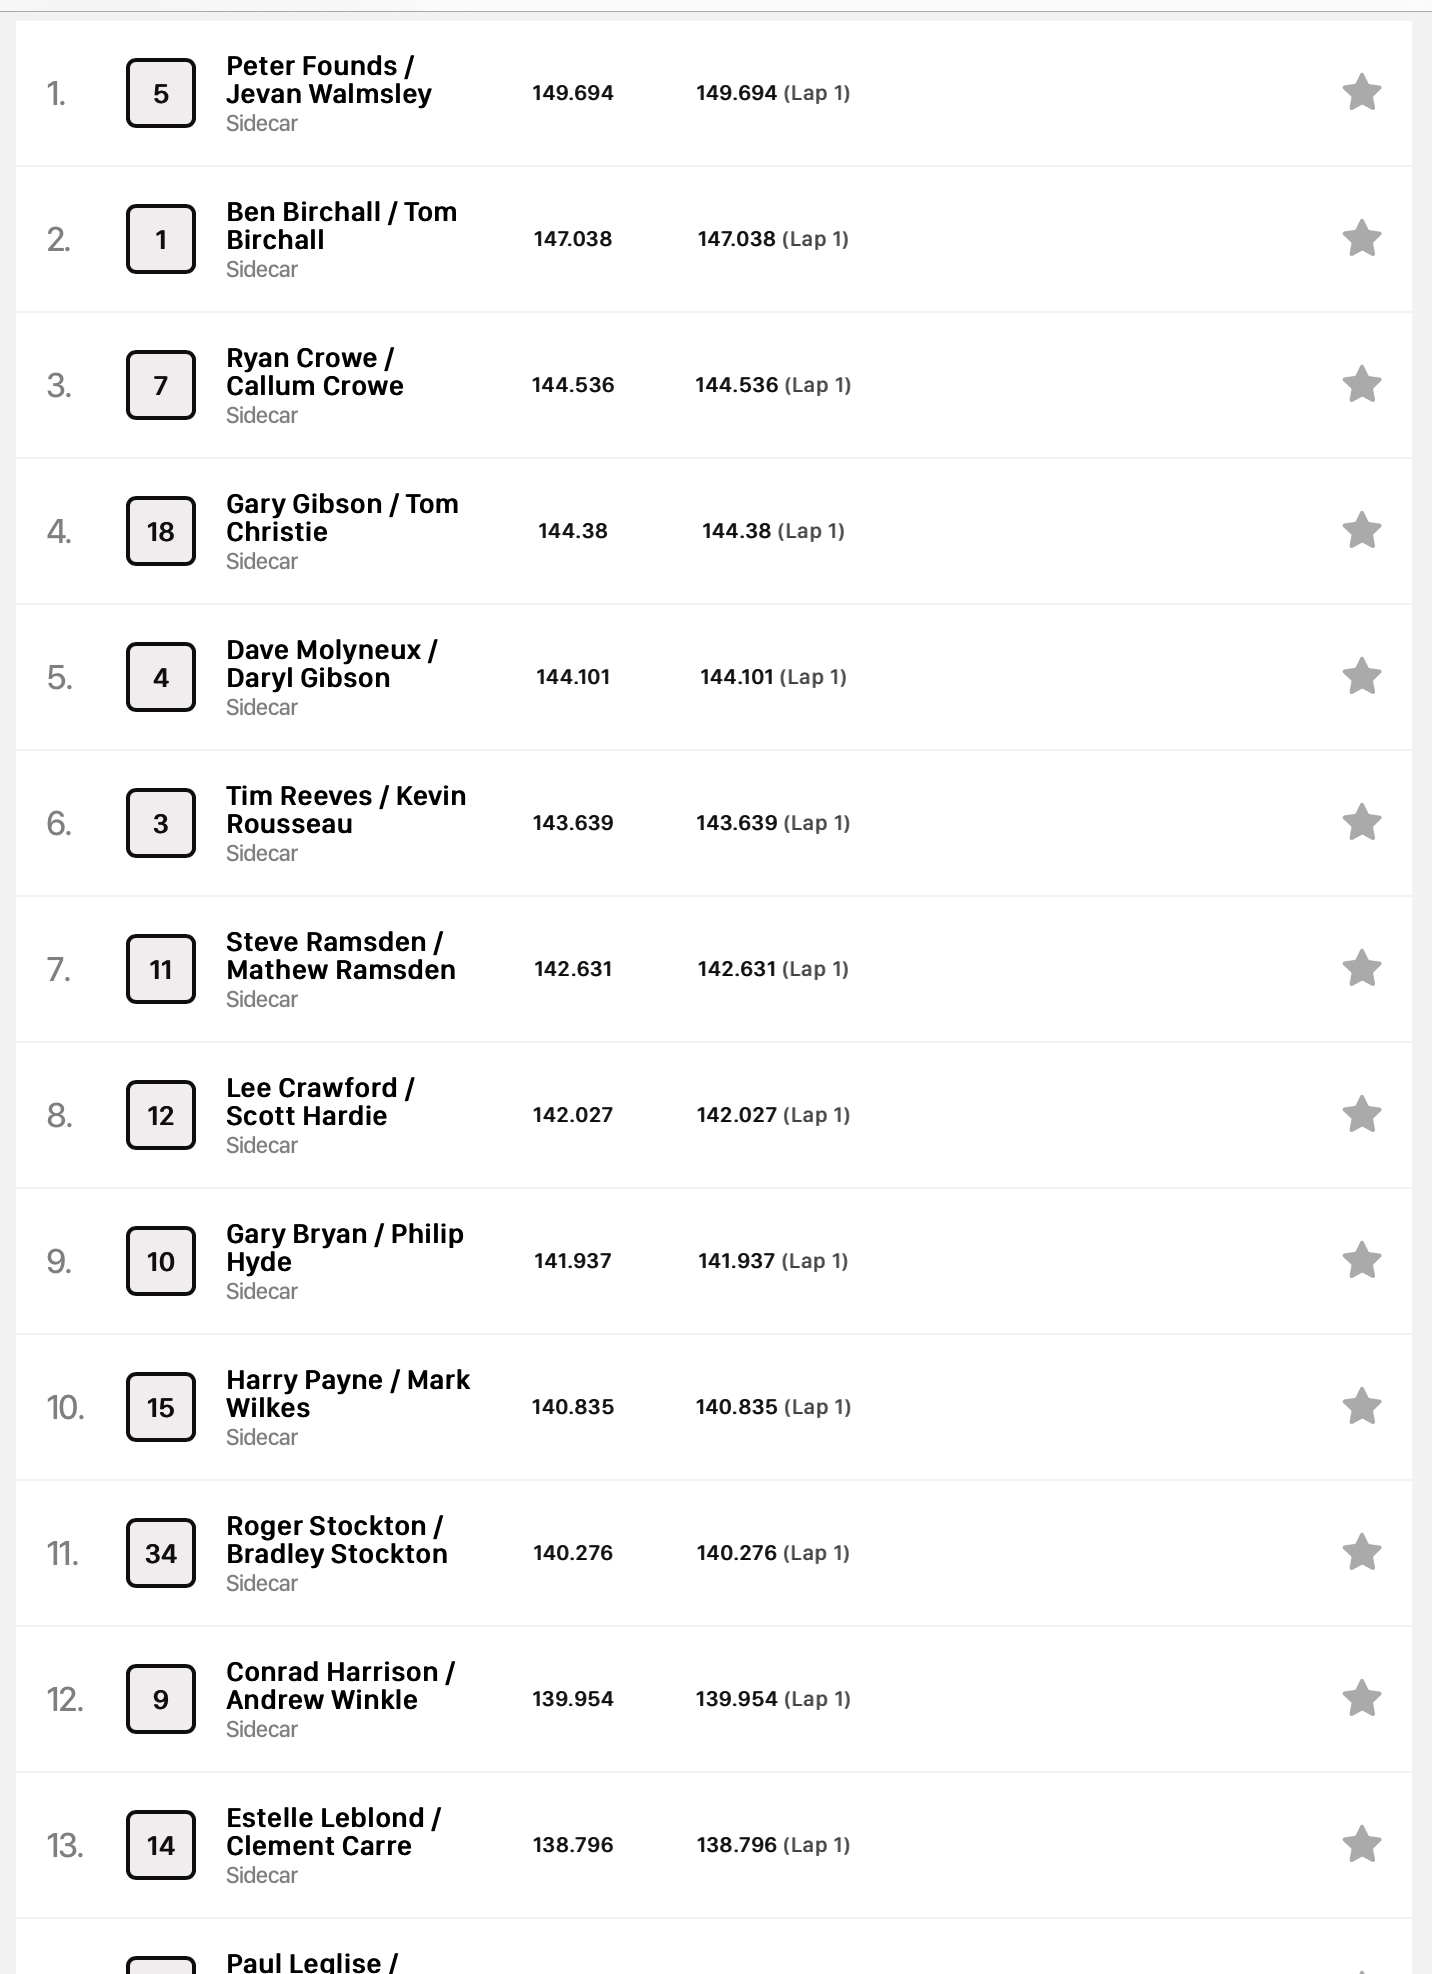Favorite Peter Founds / Jevan Walmsley with star
This screenshot has height=1974, width=1432.
(1361, 93)
